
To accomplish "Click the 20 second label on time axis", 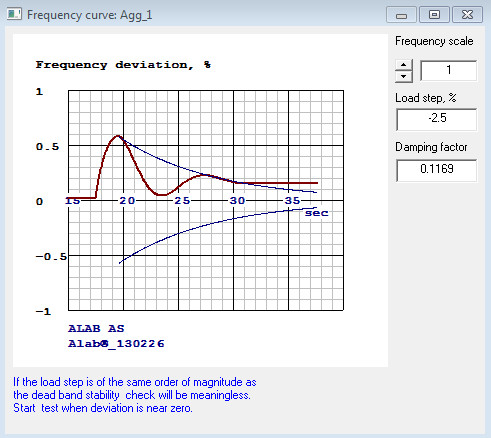I will (x=127, y=200).
